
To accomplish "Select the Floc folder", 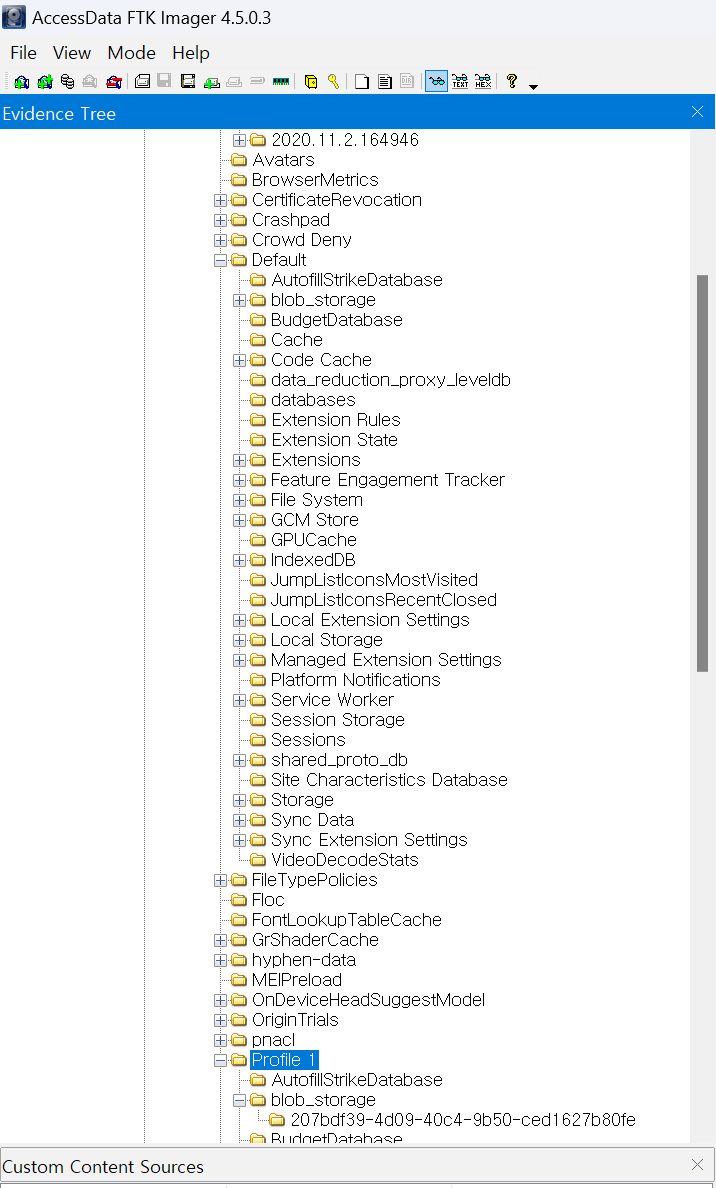I will 268,900.
